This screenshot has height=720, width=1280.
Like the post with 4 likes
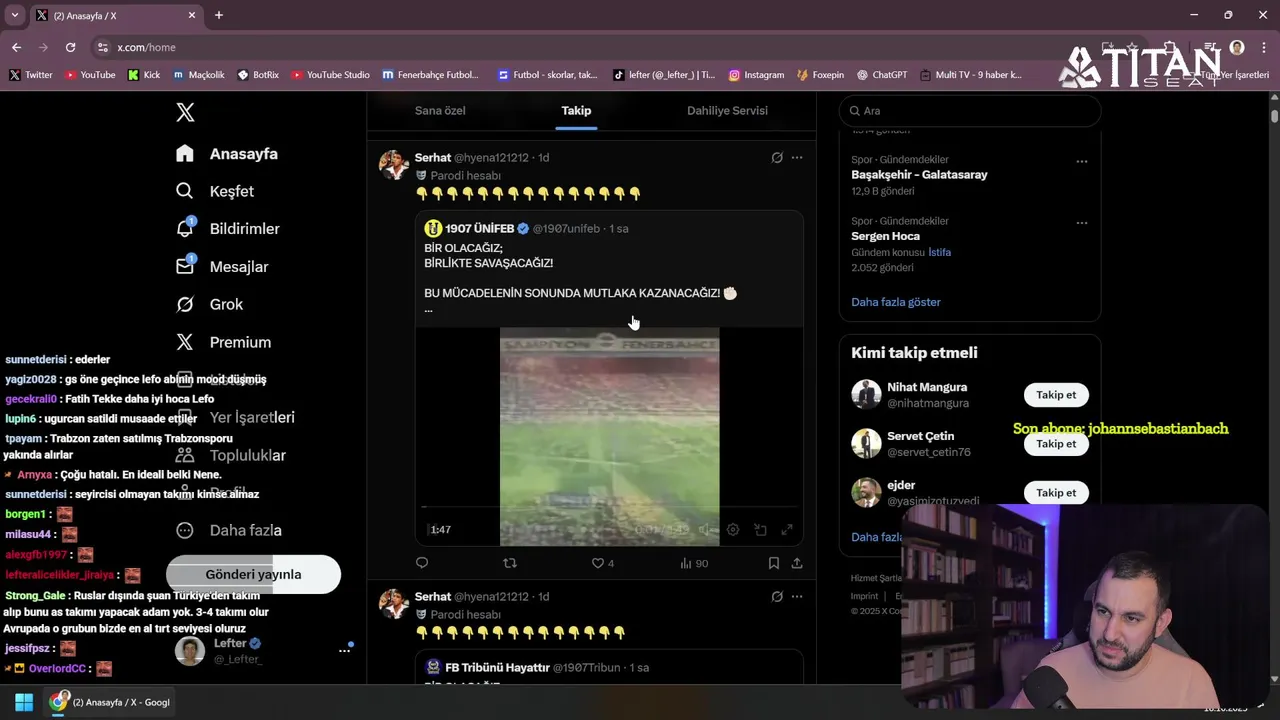point(602,563)
